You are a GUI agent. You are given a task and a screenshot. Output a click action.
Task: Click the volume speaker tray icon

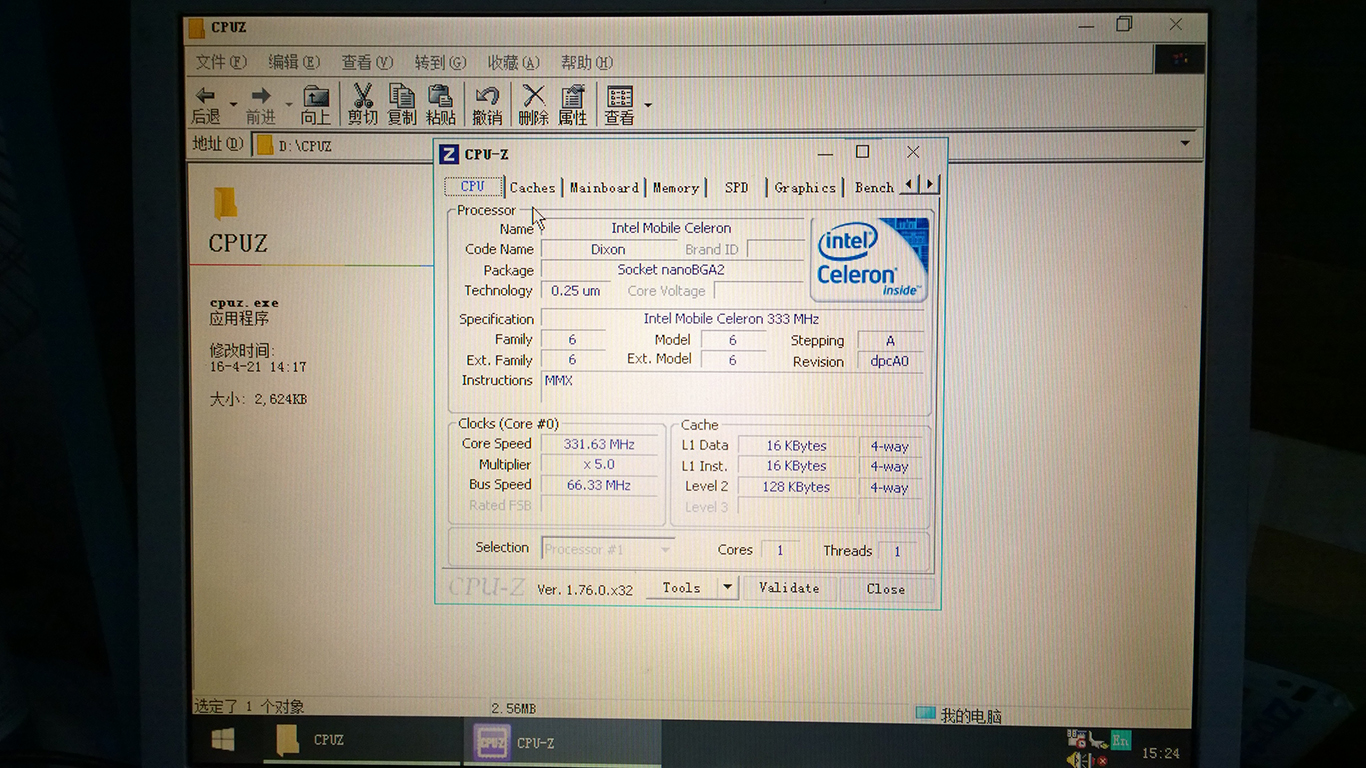(x=1079, y=760)
